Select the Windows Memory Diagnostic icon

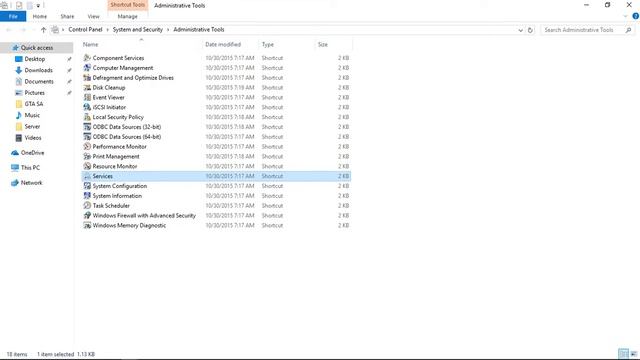point(87,225)
